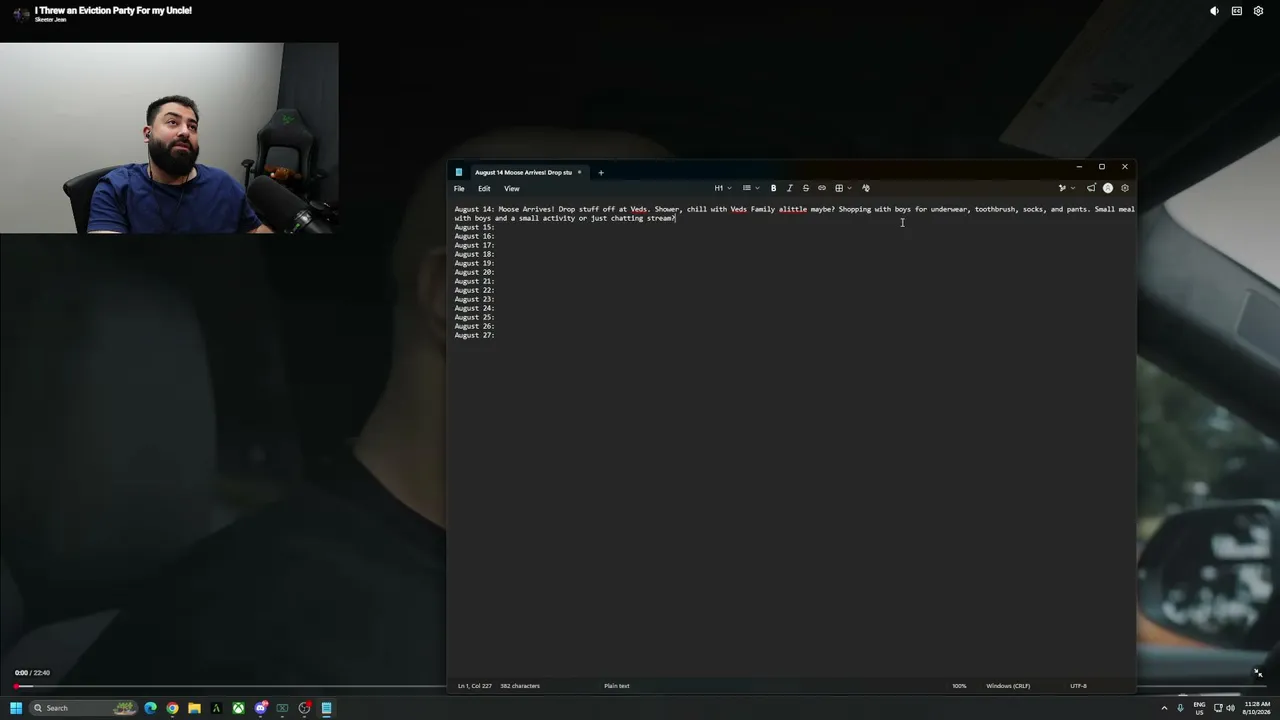The height and width of the screenshot is (720, 1280).
Task: Open the Copilot rewrite icon in Notepad
Action: (1062, 188)
